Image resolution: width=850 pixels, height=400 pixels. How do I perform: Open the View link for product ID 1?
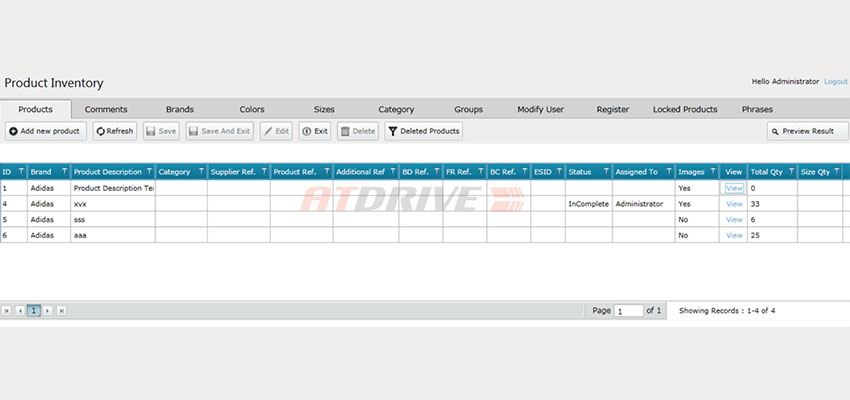click(x=734, y=188)
